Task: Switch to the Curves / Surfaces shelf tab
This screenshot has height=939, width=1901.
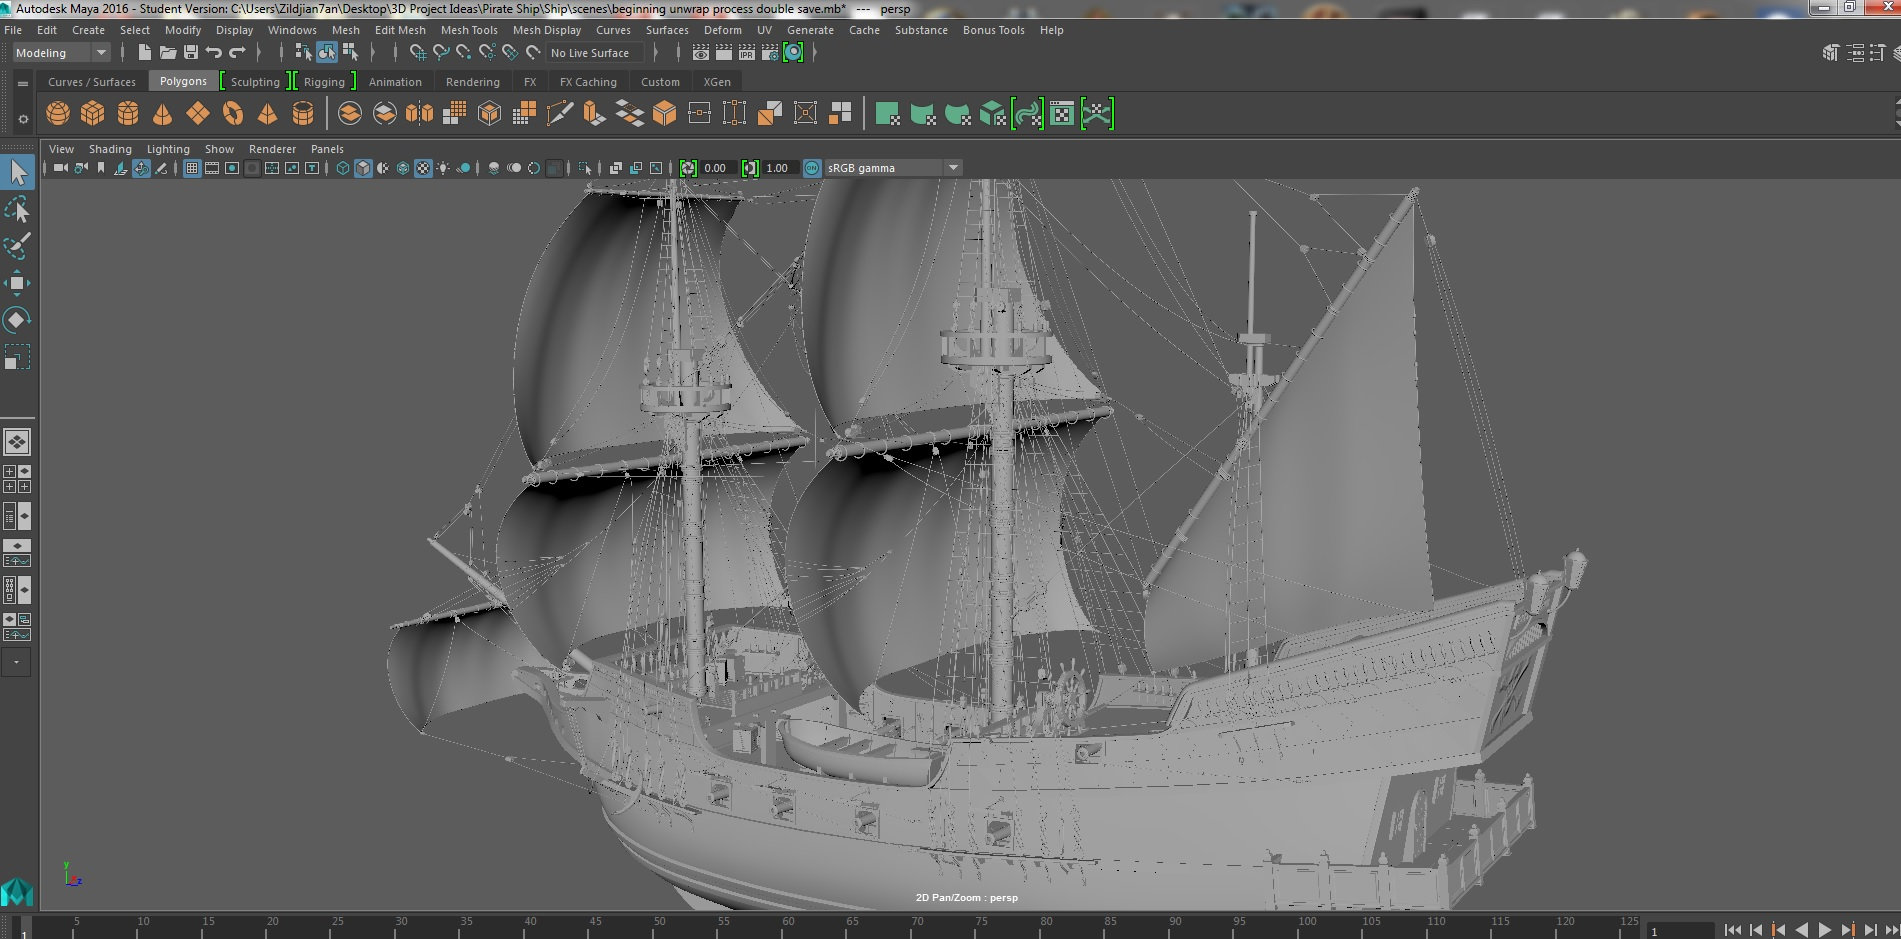Action: coord(92,82)
